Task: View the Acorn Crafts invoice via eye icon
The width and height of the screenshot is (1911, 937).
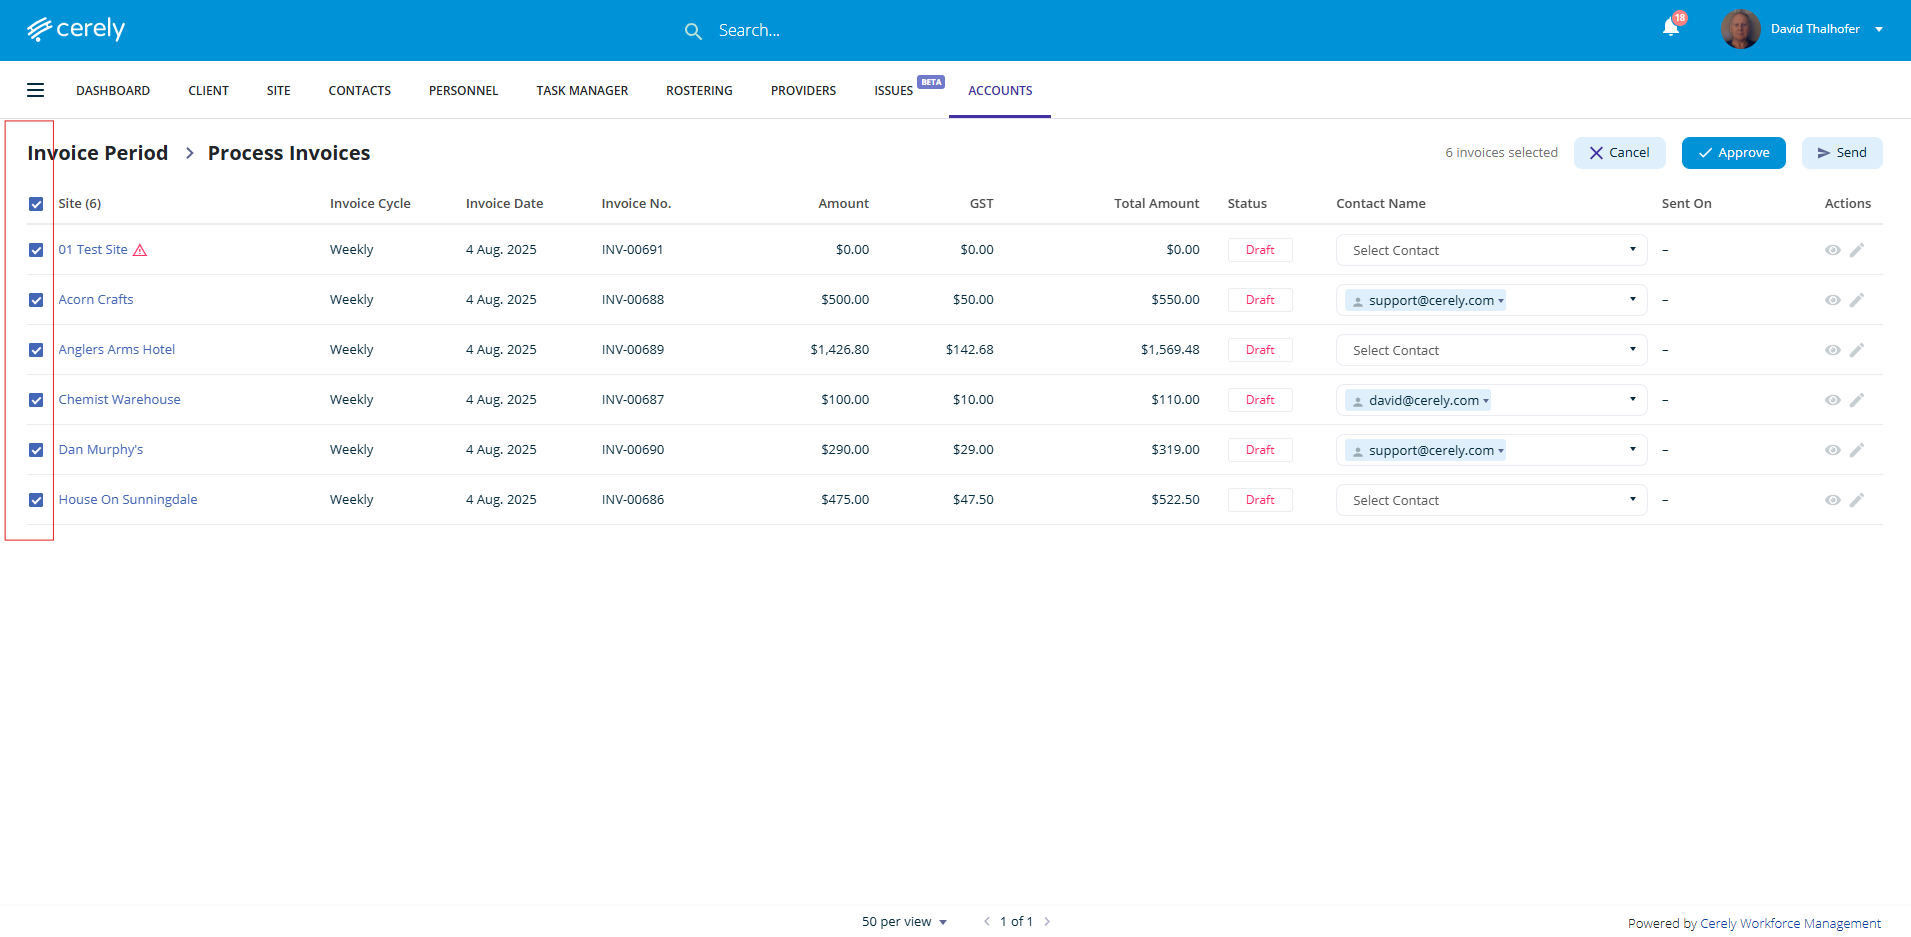Action: (x=1832, y=300)
